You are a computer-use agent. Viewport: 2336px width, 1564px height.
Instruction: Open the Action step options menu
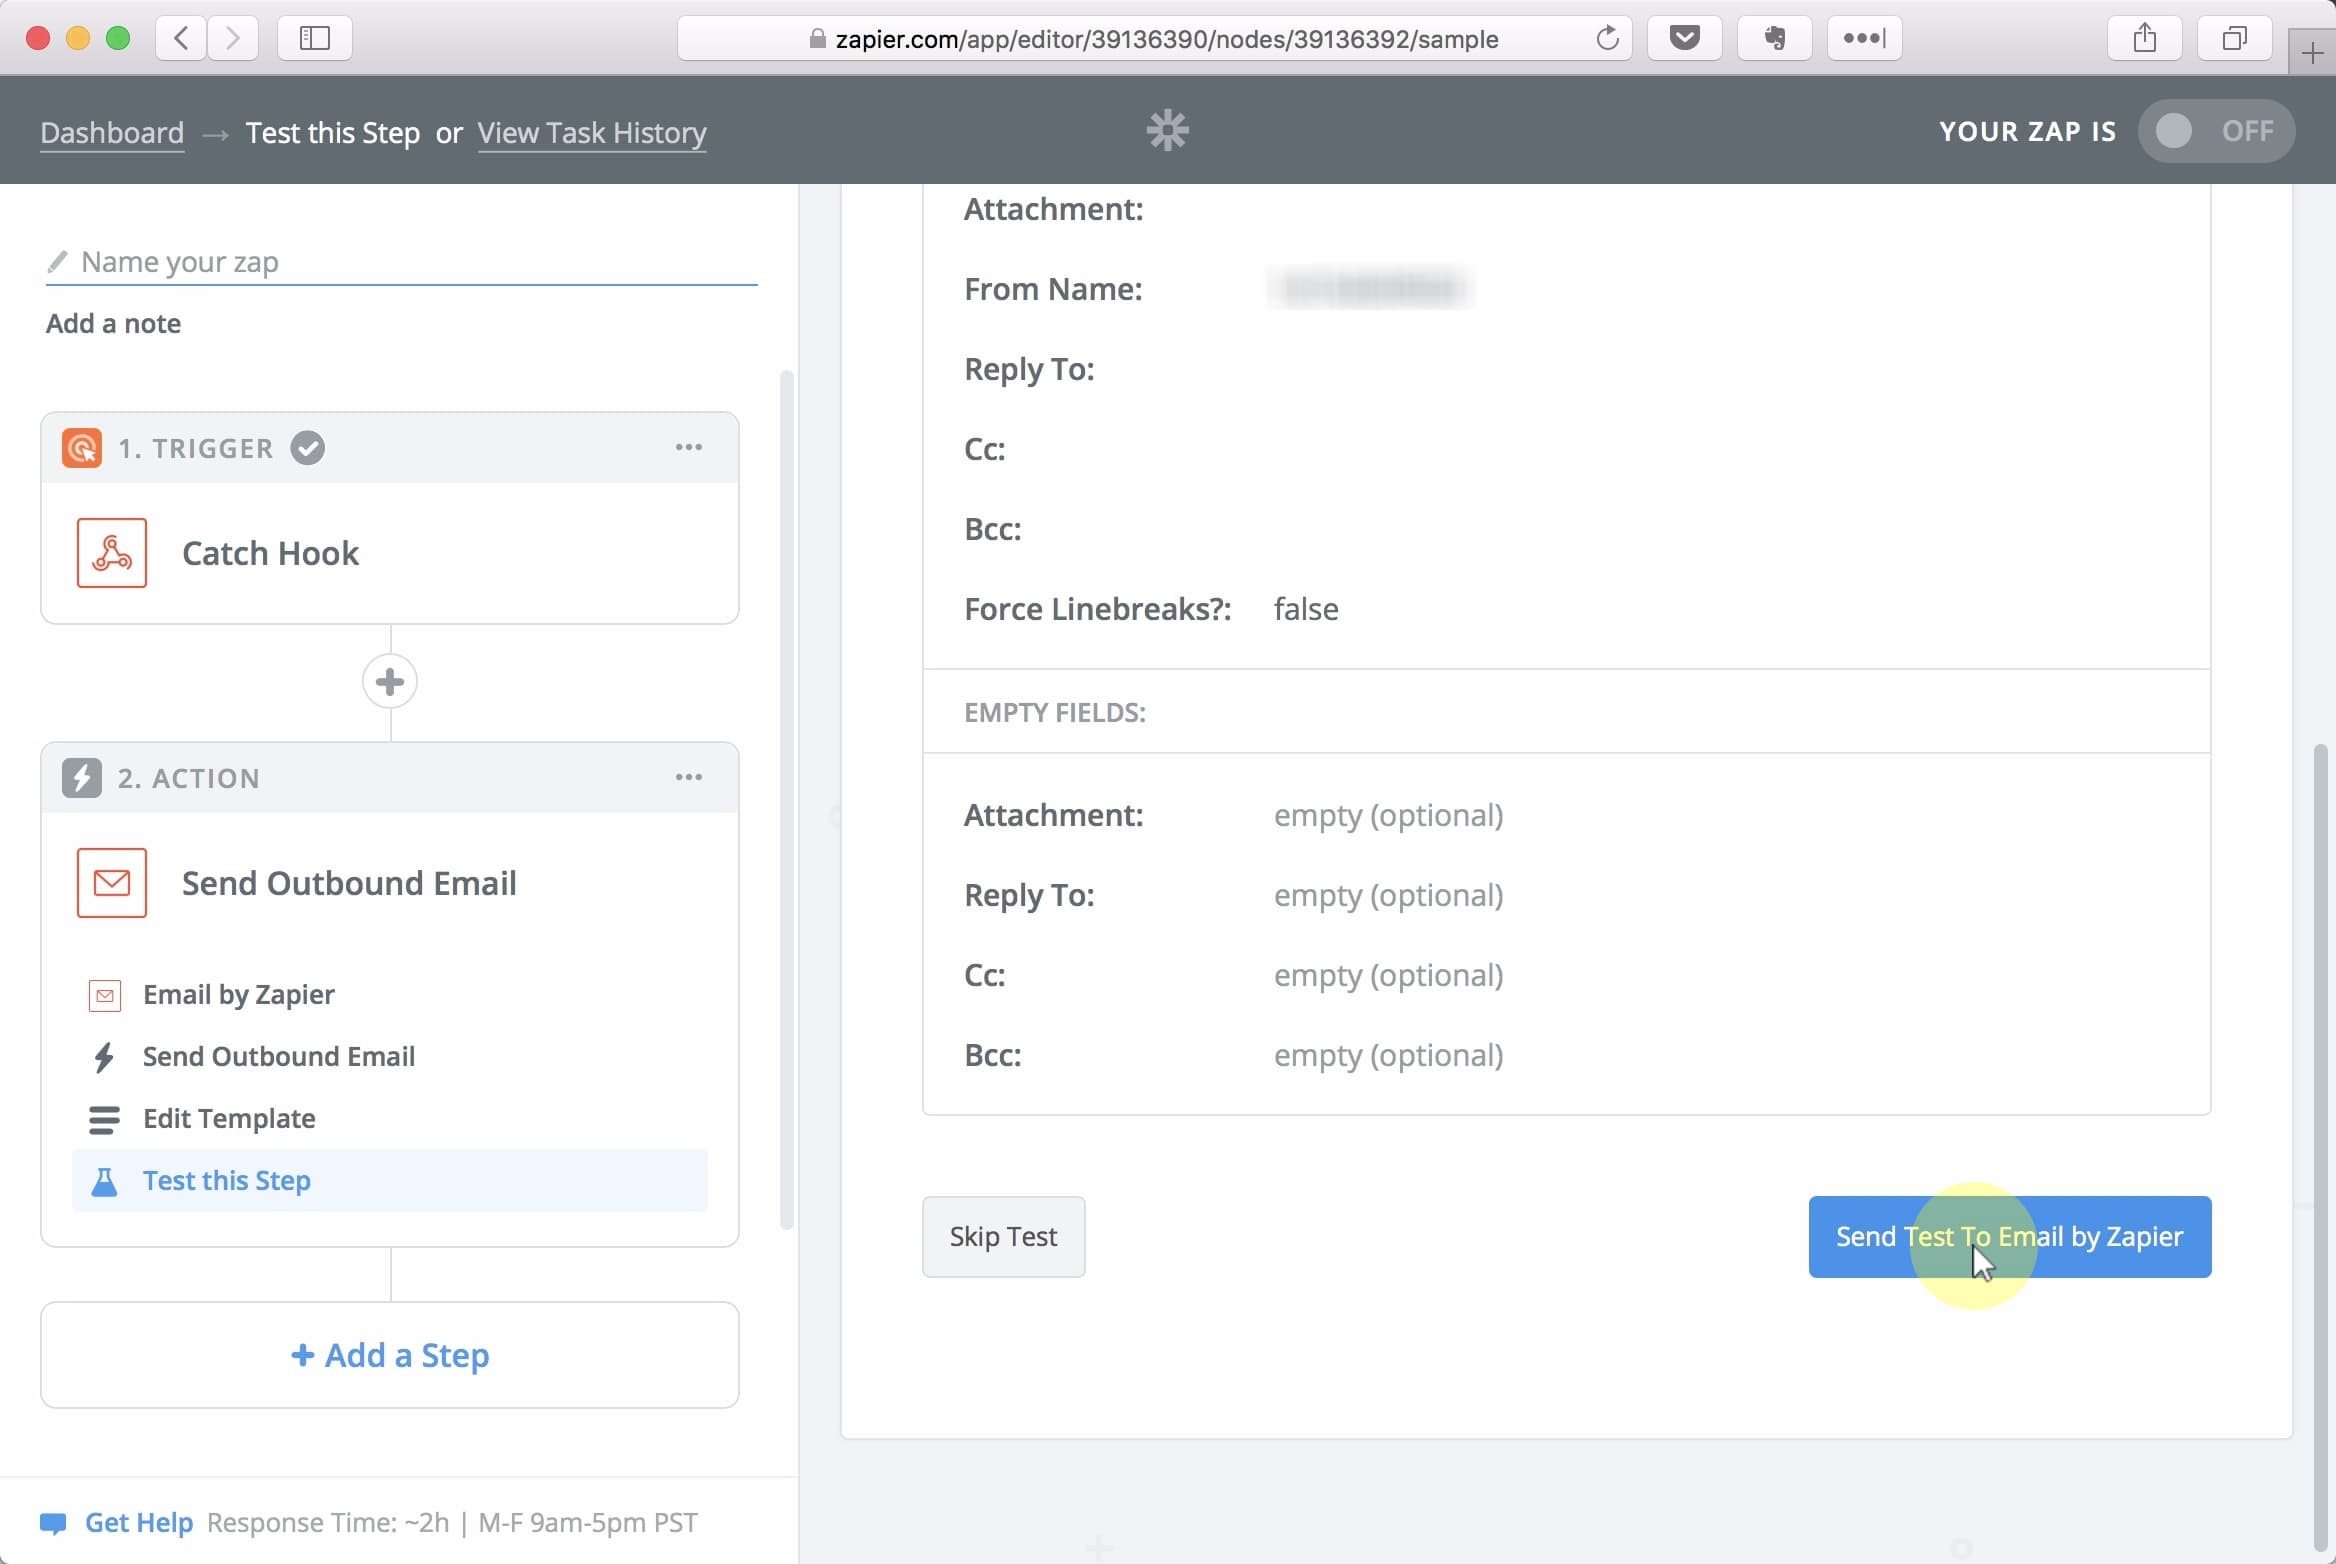688,777
